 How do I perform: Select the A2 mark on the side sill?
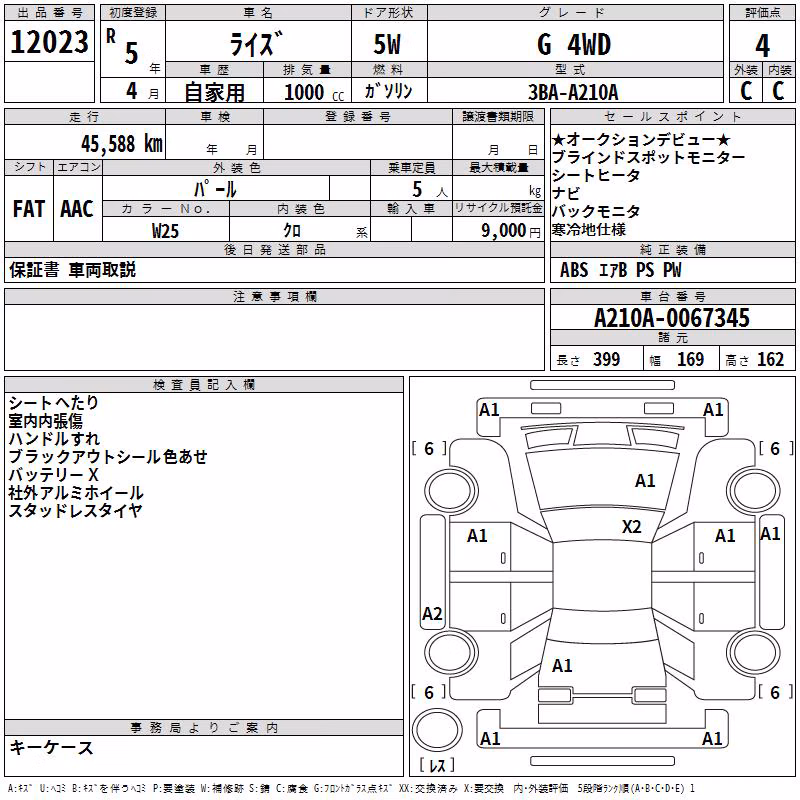(432, 614)
